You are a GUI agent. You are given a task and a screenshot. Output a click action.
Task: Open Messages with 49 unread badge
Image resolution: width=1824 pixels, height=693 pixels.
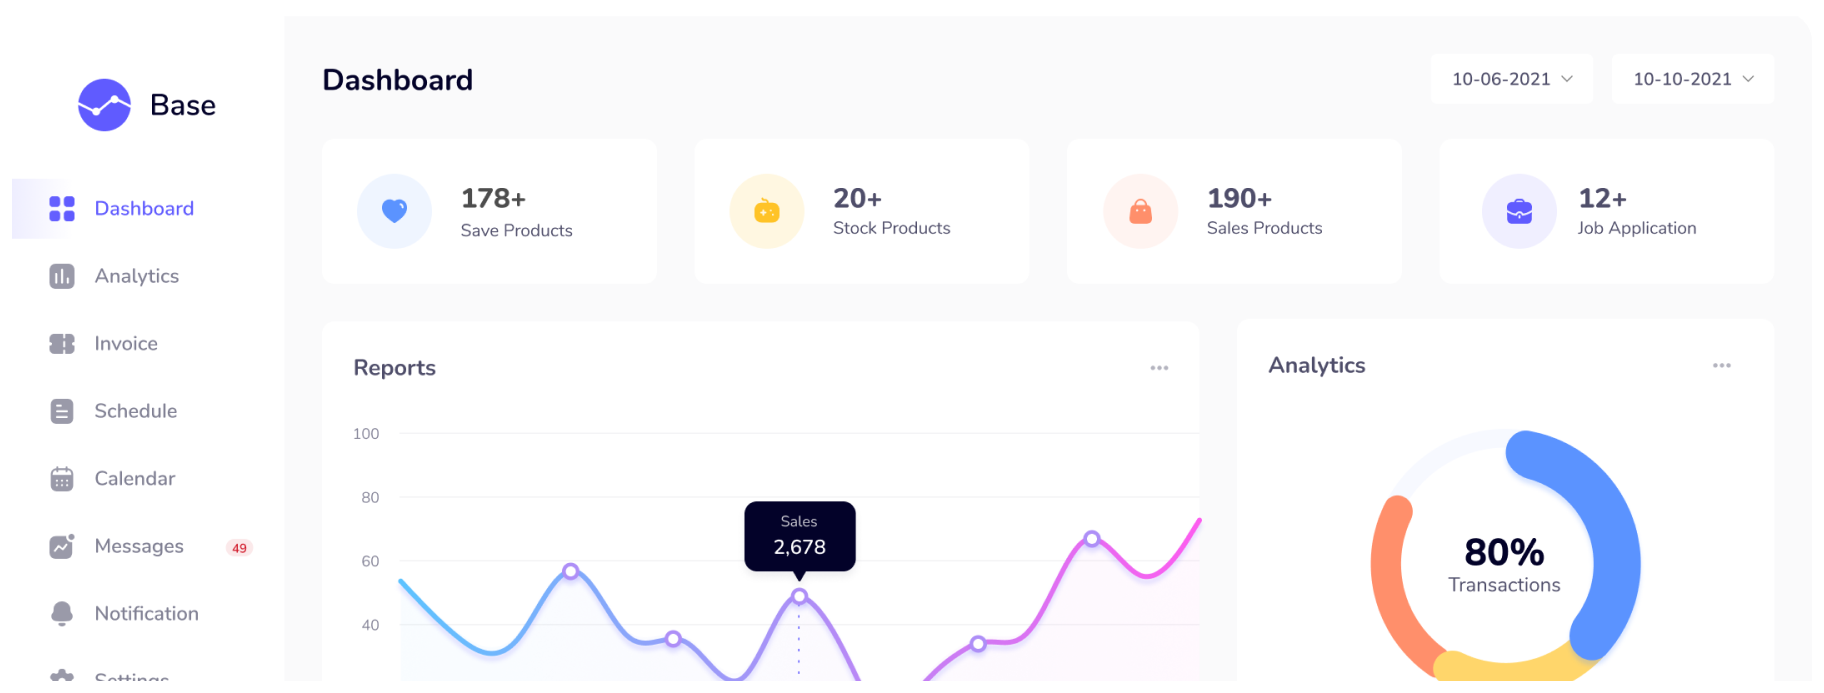[139, 546]
